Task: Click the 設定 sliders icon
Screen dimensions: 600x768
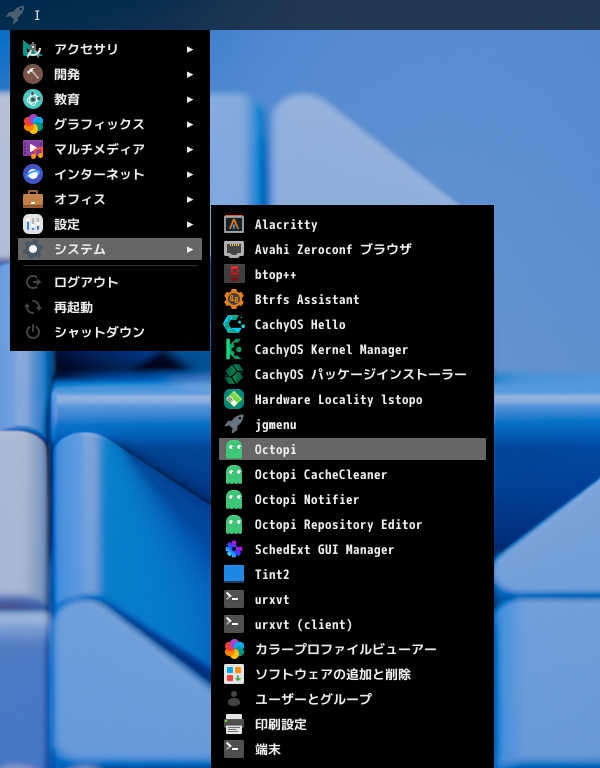Action: tap(33, 224)
